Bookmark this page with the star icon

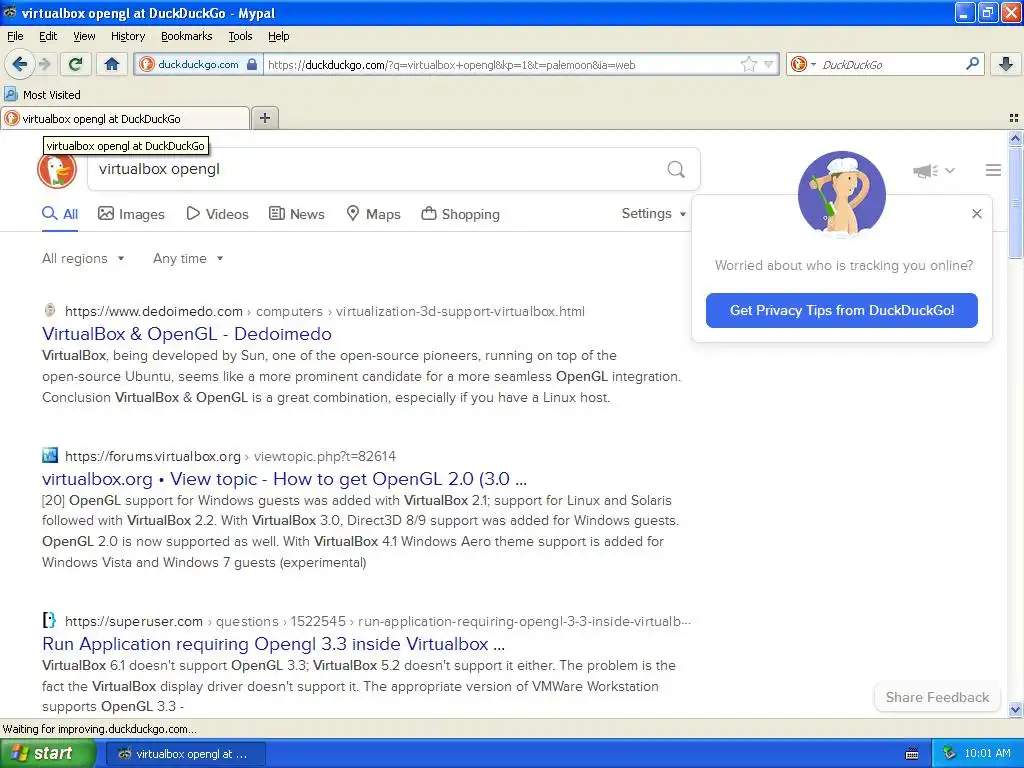[x=748, y=64]
